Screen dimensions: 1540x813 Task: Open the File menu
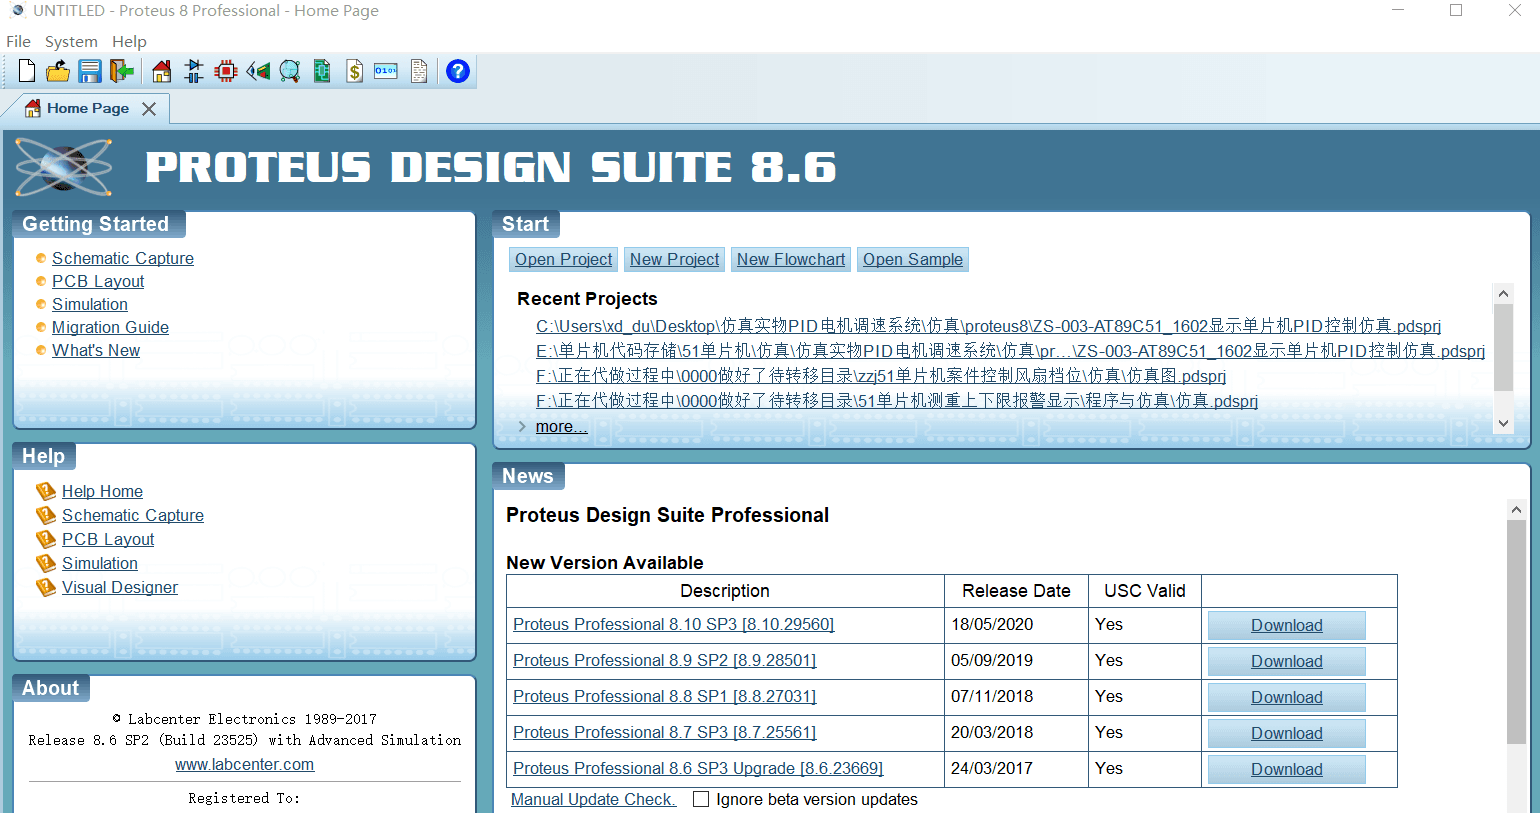pos(18,41)
